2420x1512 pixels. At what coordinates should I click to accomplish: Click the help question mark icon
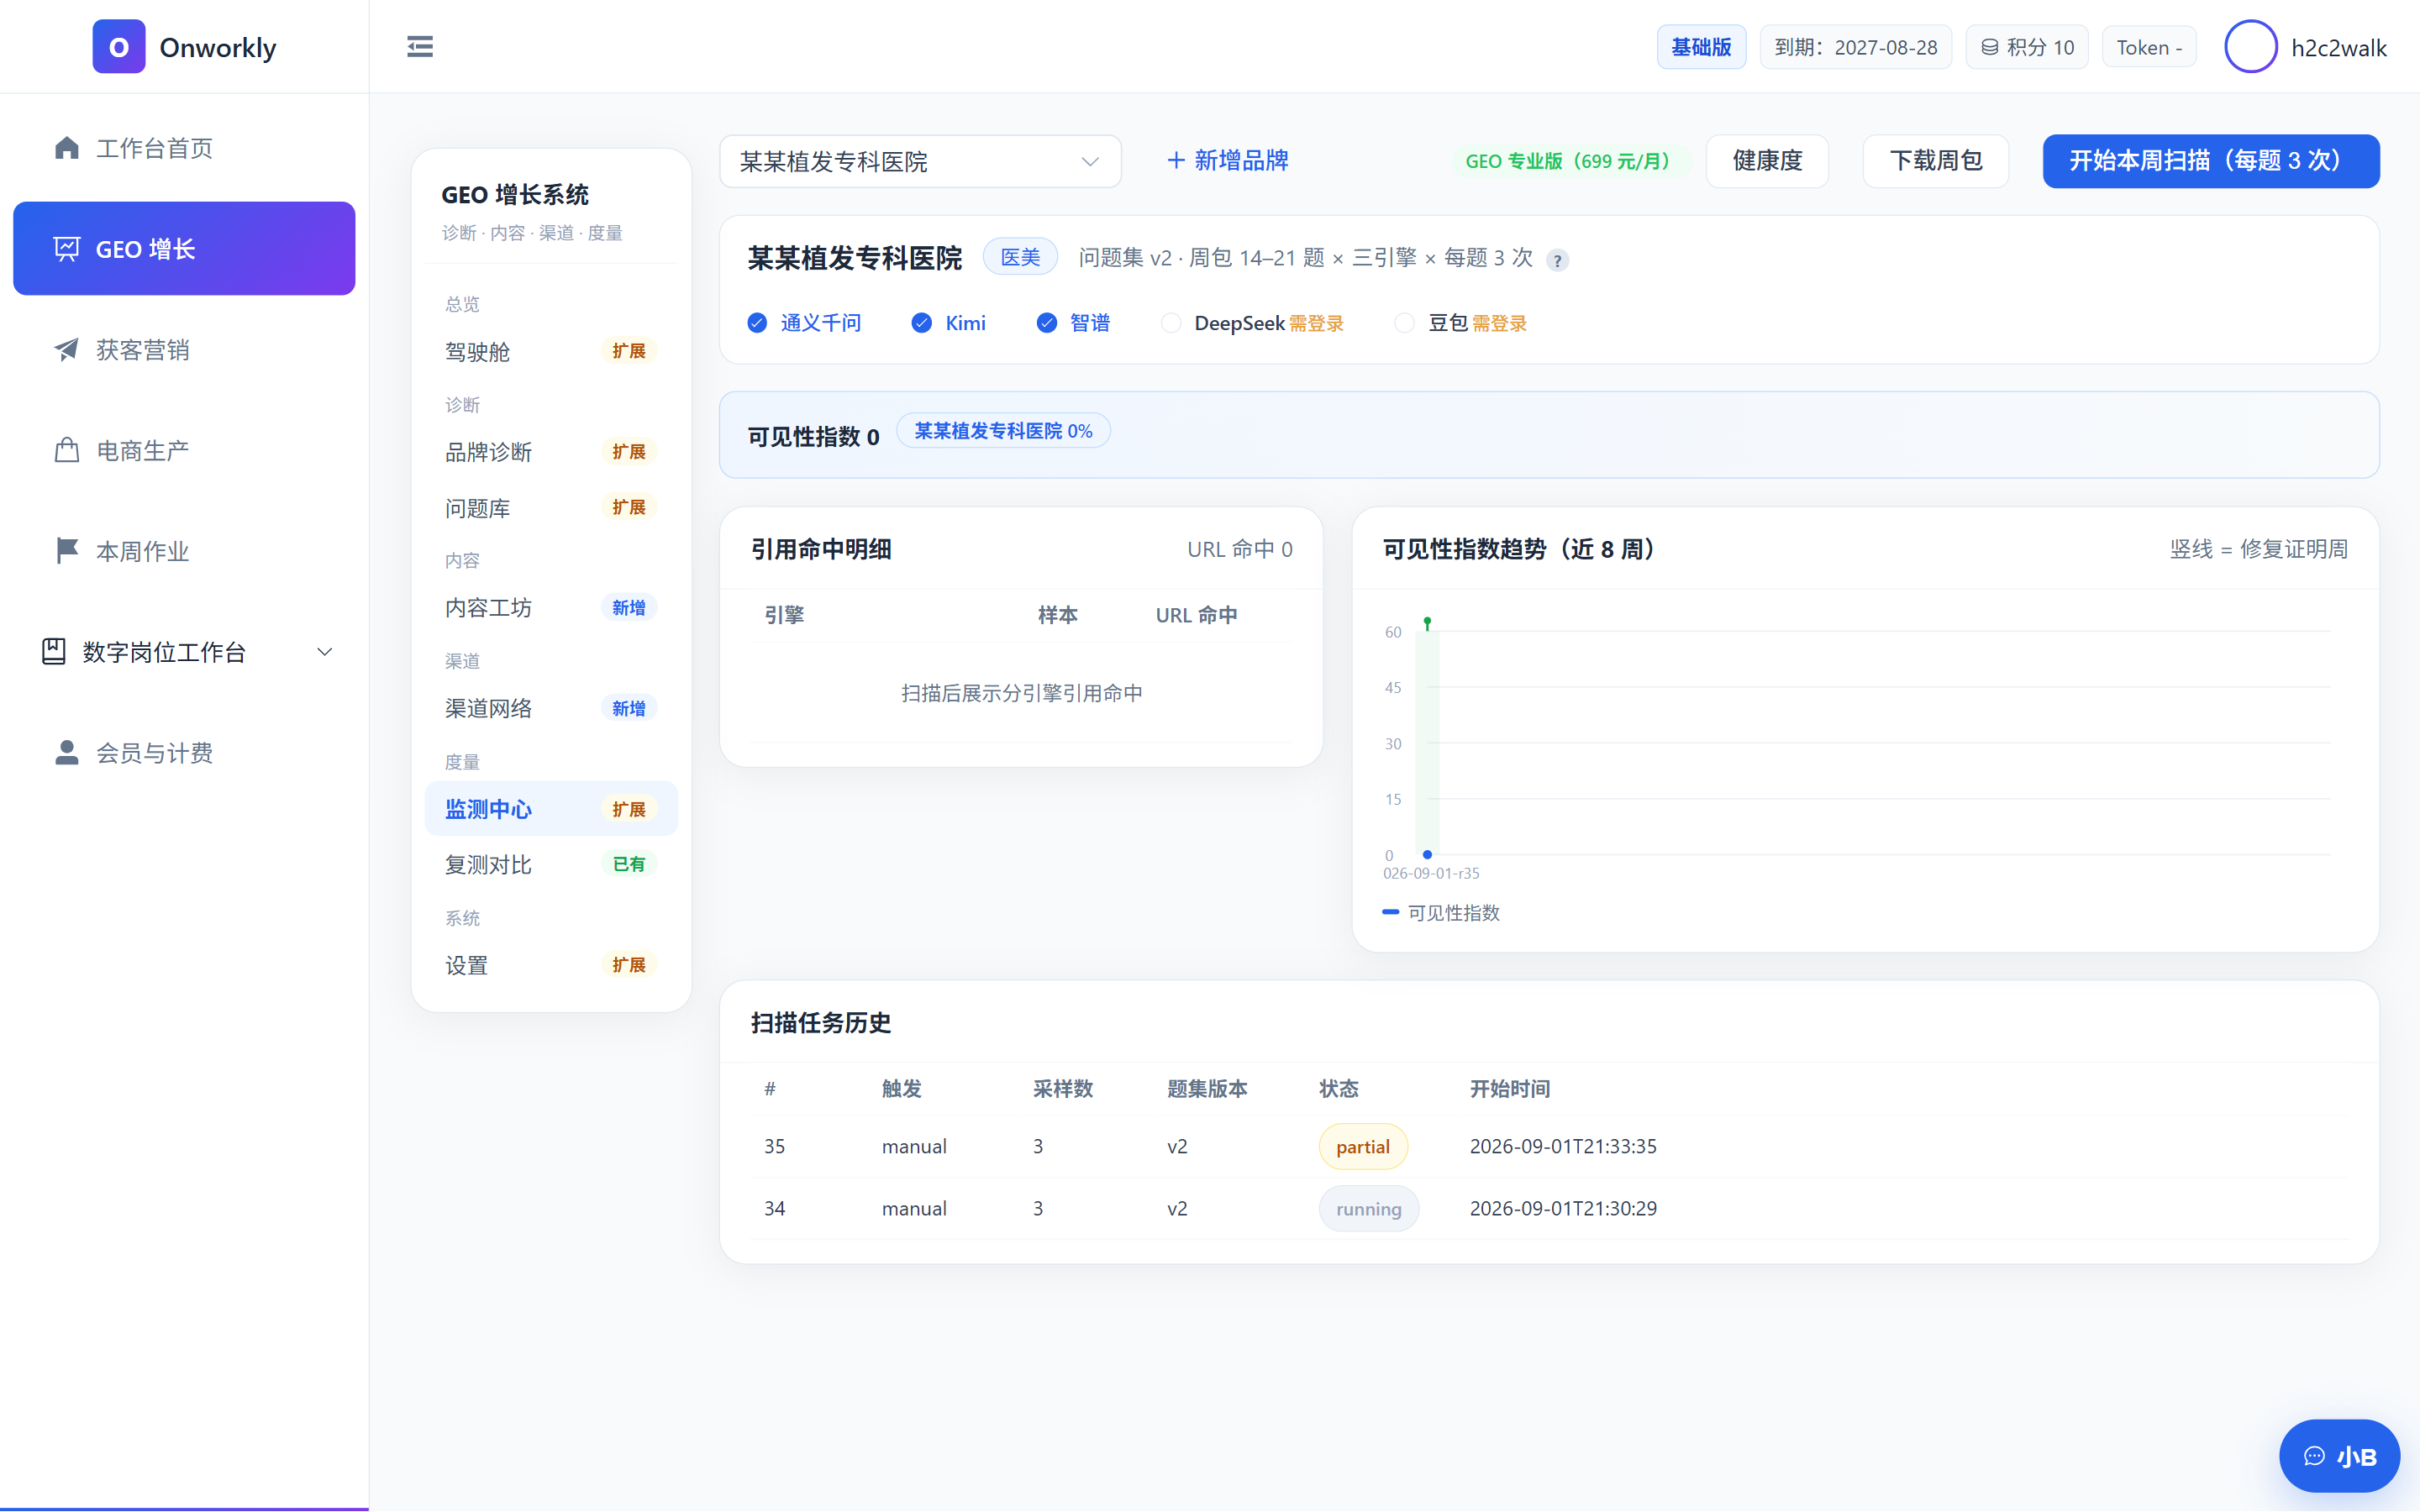(1557, 260)
